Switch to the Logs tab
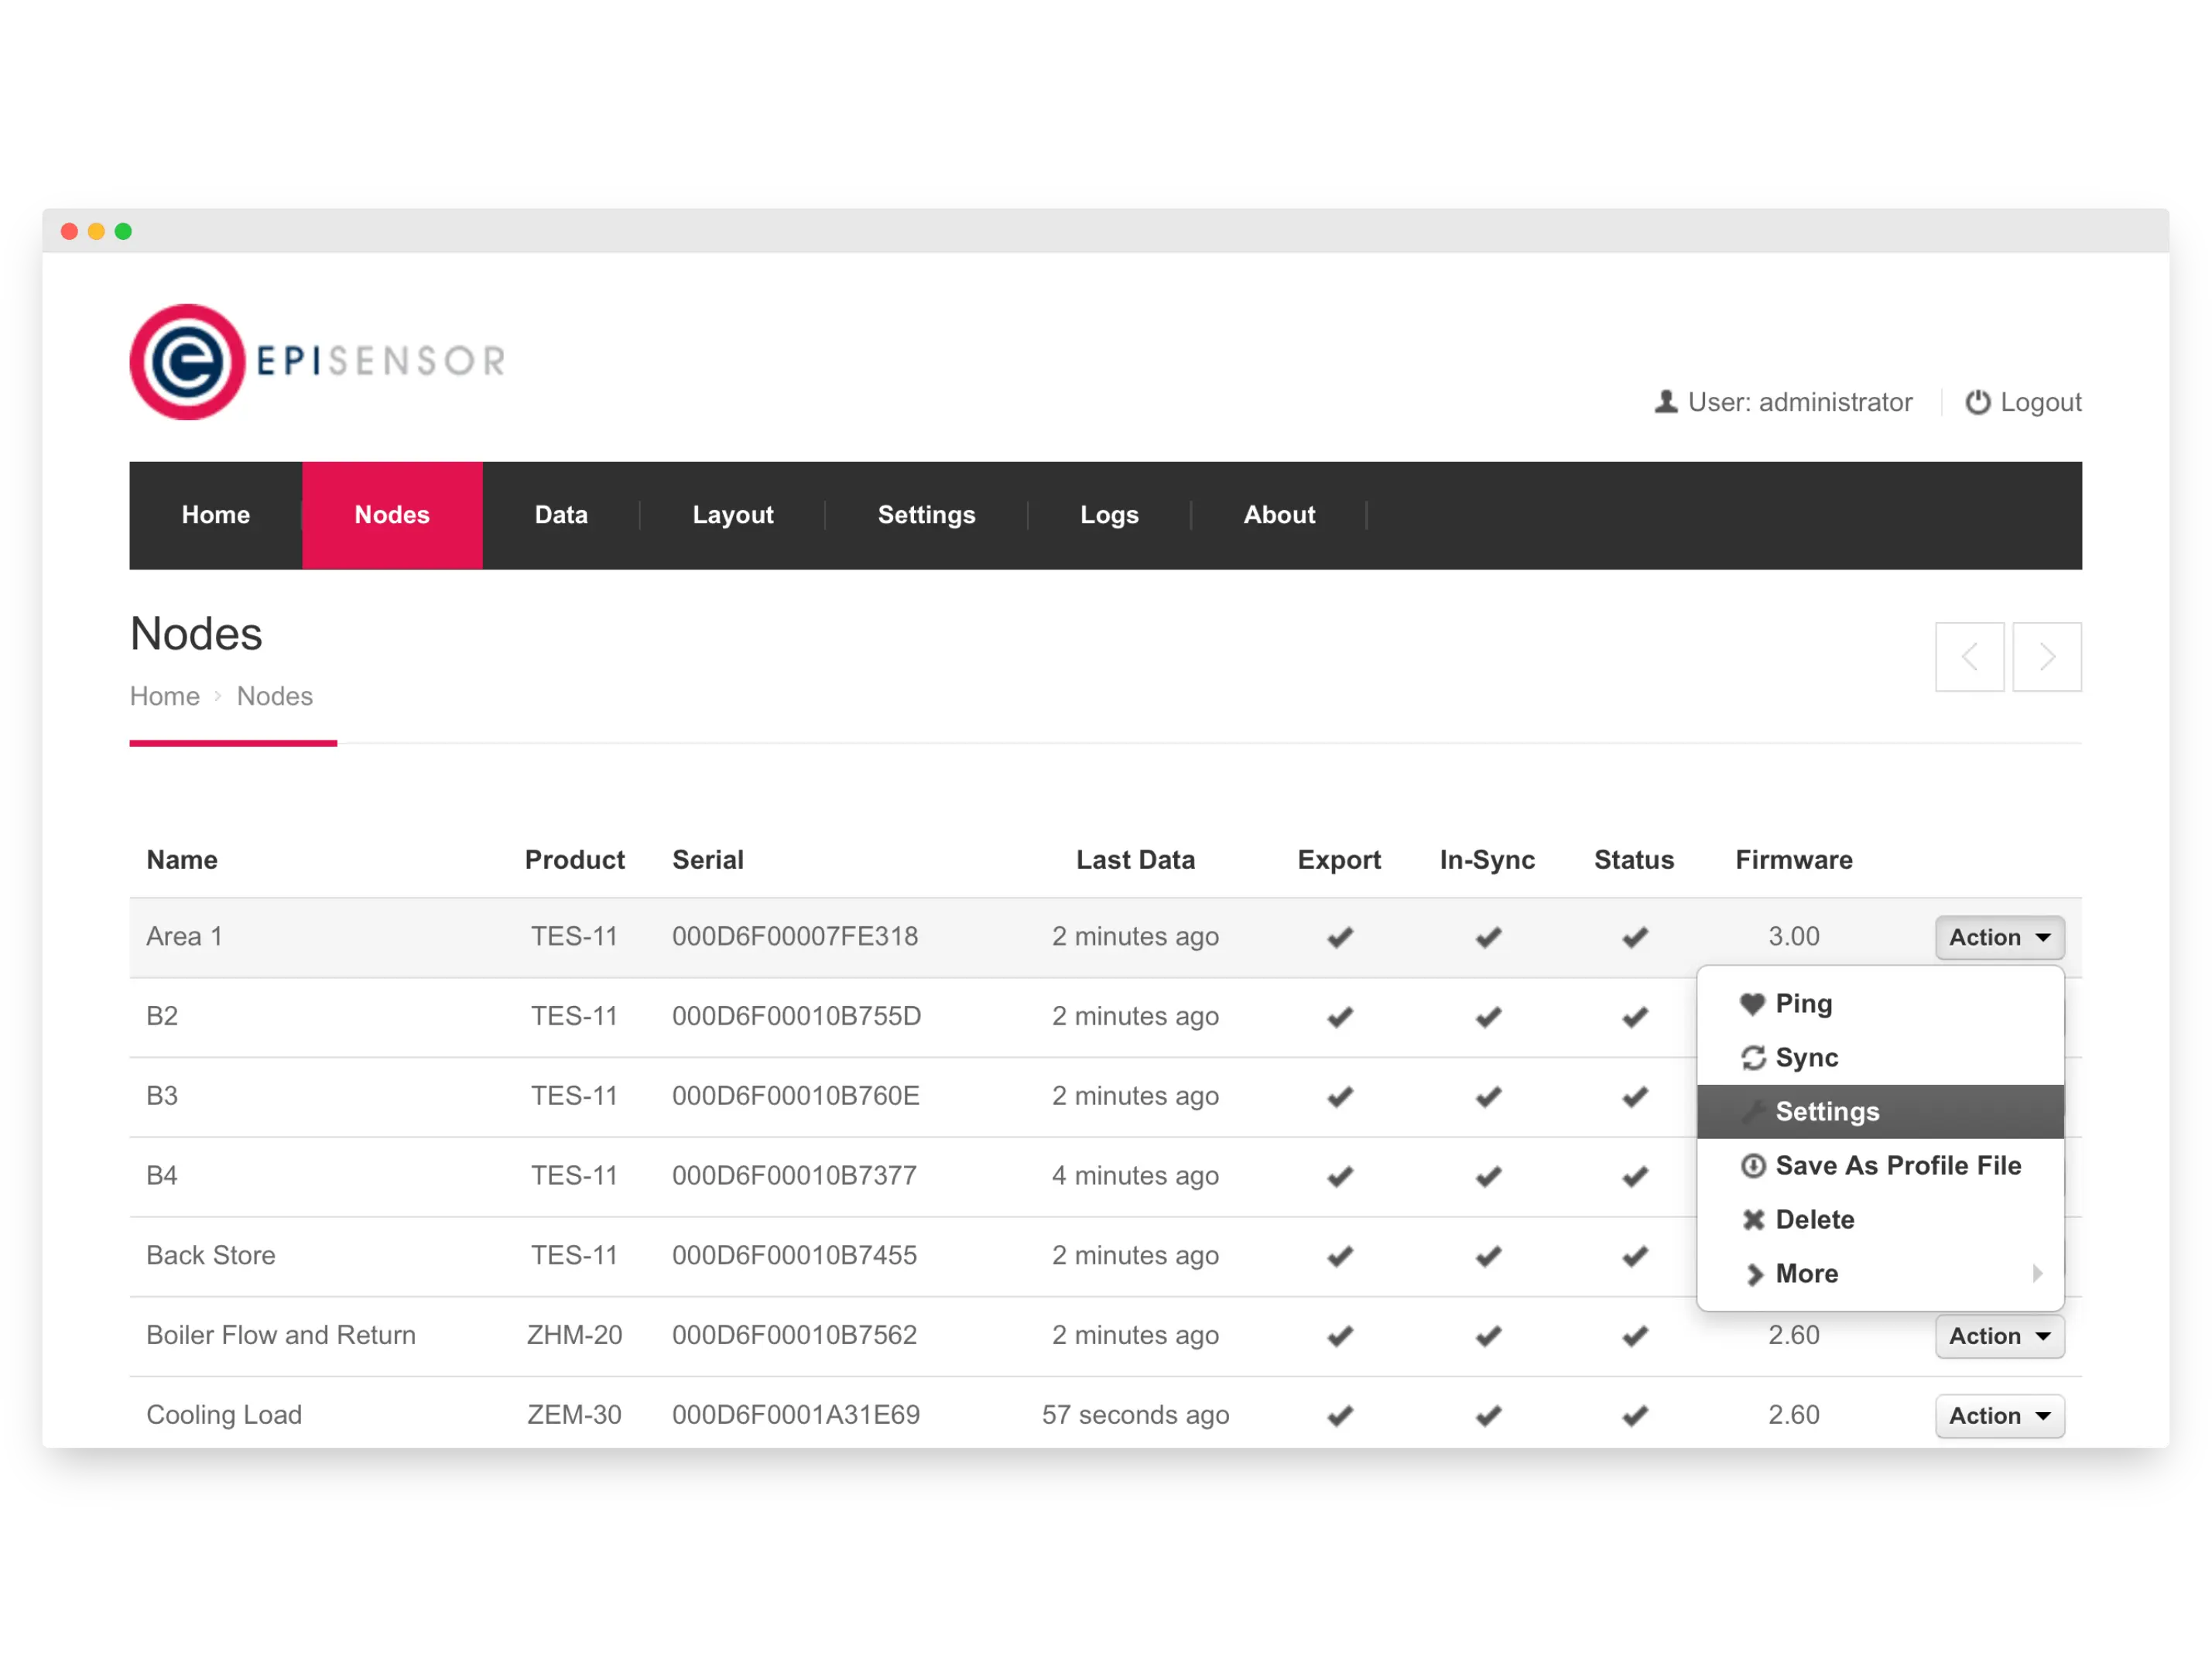The height and width of the screenshot is (1659, 2212). [x=1109, y=515]
